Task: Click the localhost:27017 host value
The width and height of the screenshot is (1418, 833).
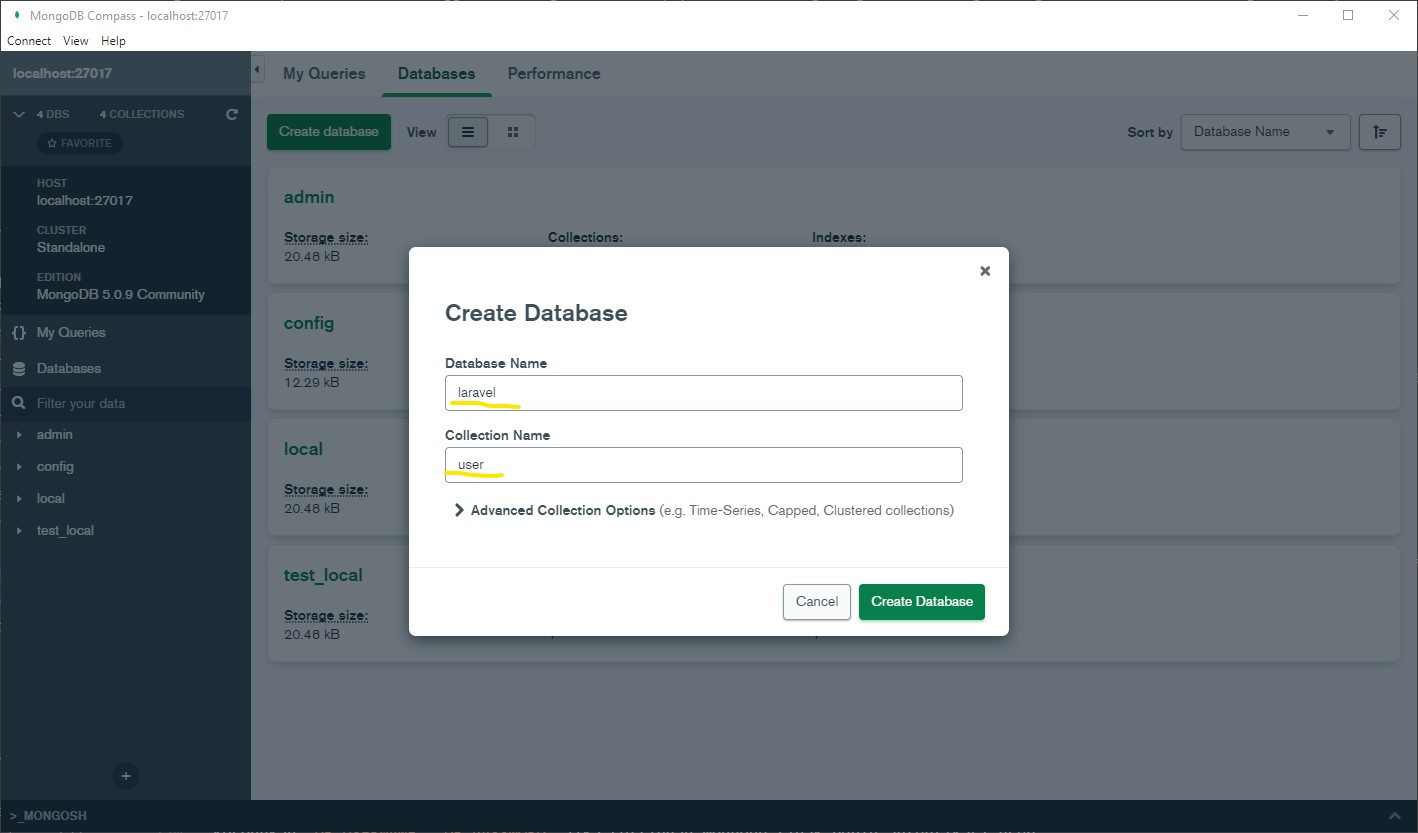Action: point(85,201)
